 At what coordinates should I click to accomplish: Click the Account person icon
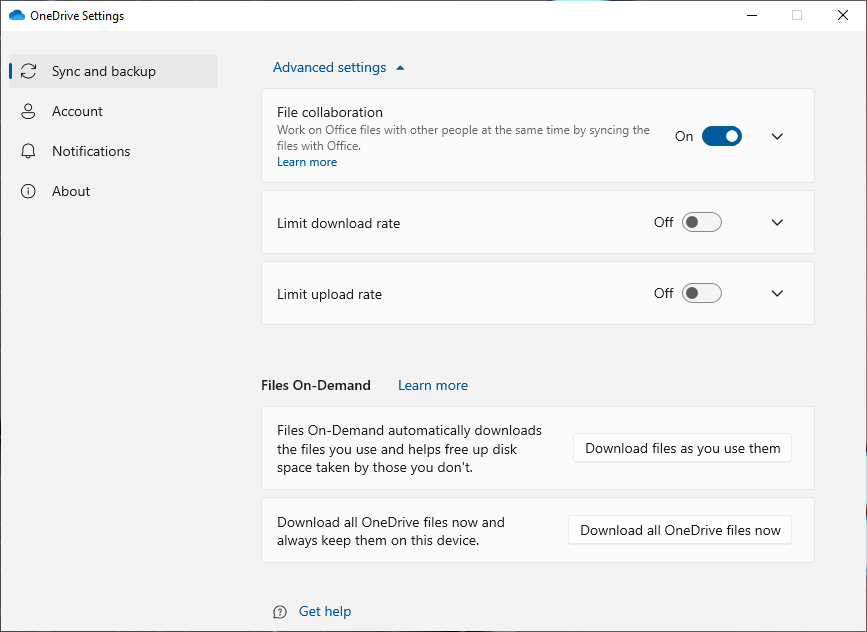[29, 111]
